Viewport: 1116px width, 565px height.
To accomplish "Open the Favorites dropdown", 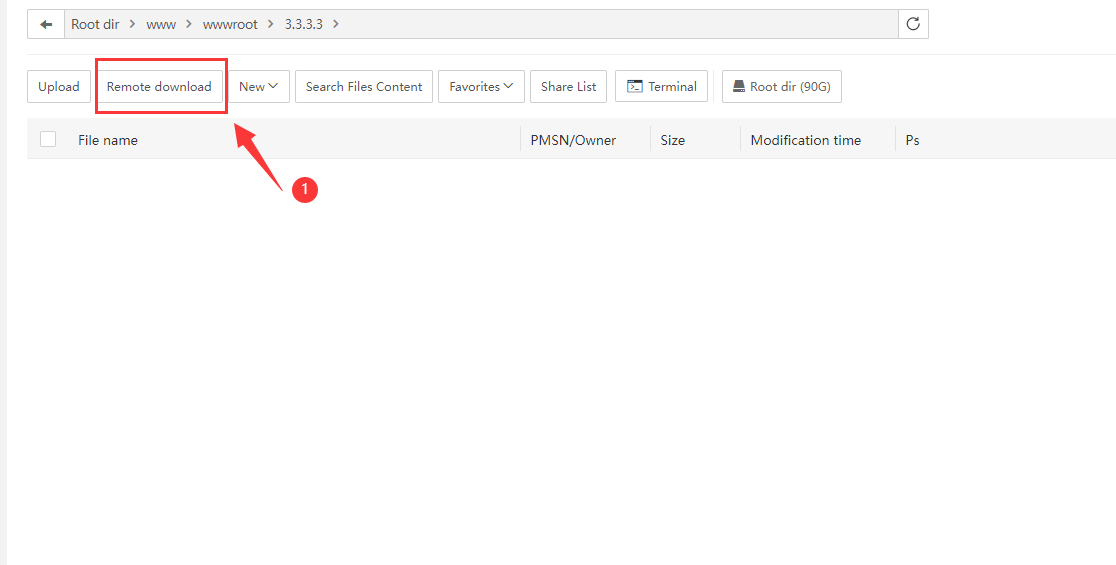I will (481, 87).
